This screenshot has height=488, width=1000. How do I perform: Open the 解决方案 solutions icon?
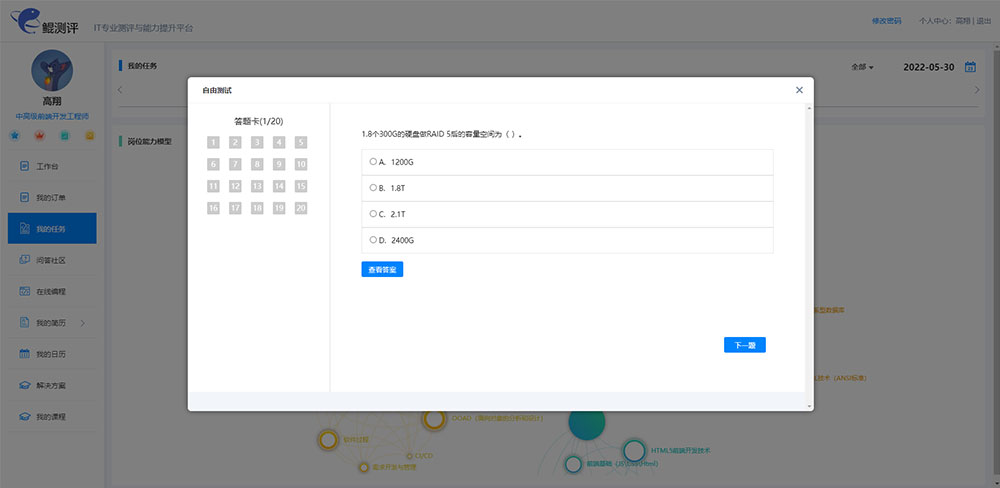[x=26, y=385]
